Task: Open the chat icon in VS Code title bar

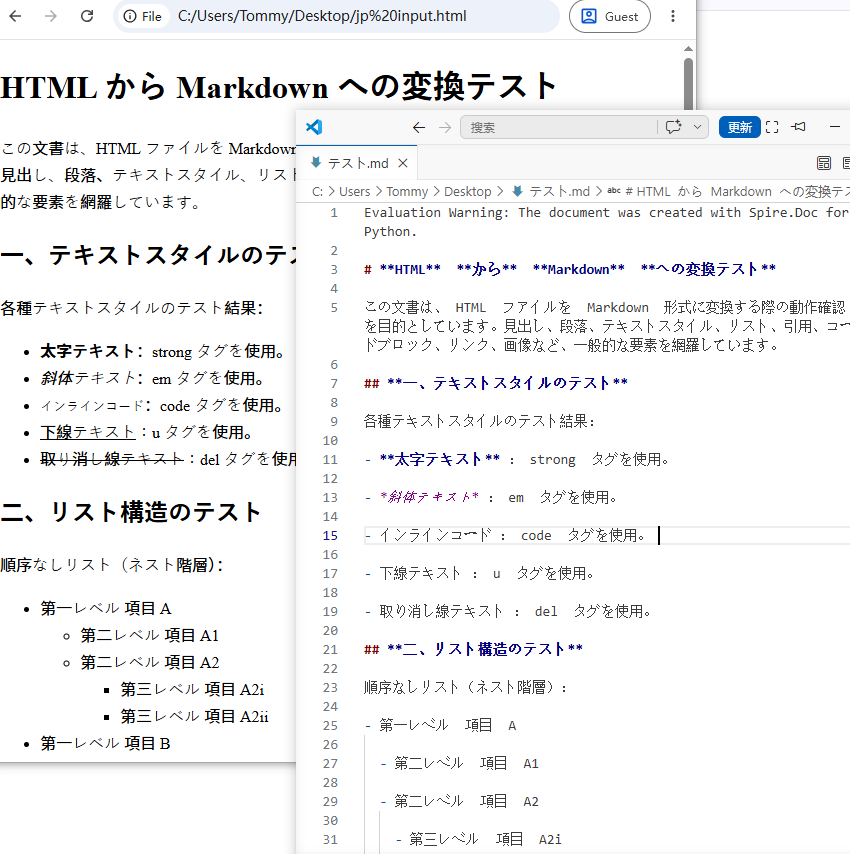Action: pyautogui.click(x=674, y=127)
